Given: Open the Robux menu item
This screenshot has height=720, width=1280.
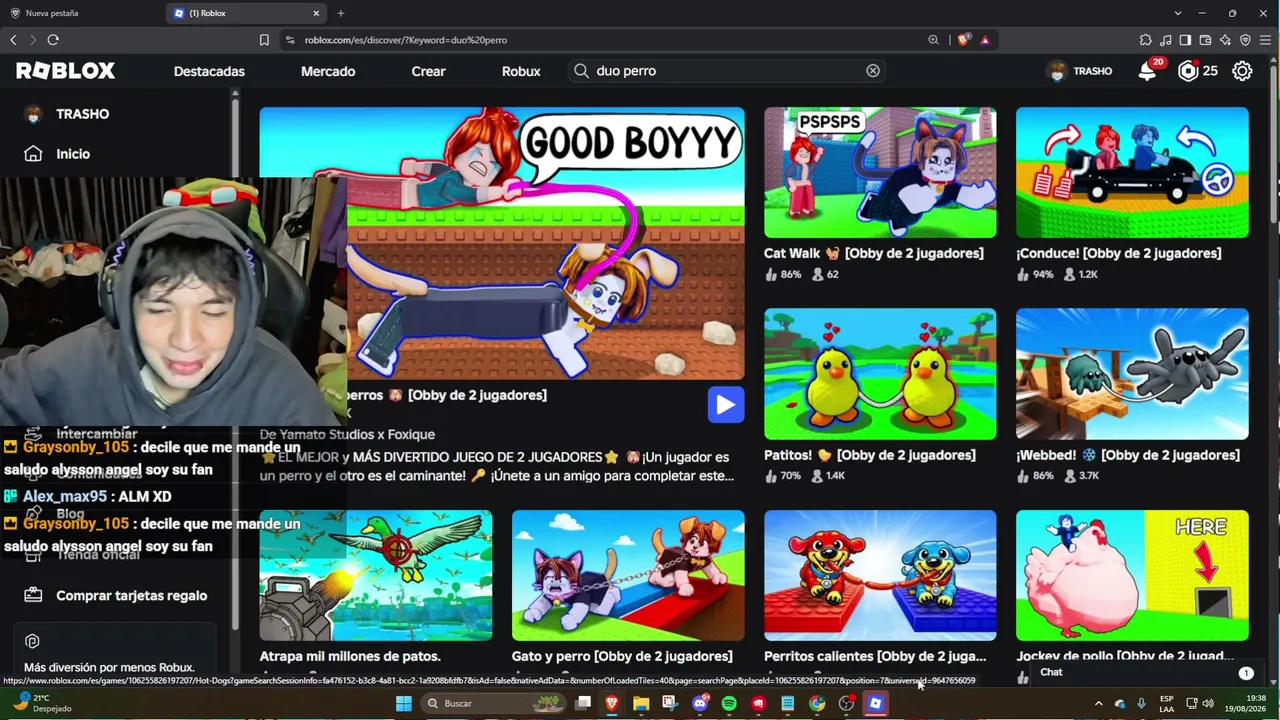Looking at the screenshot, I should click(521, 71).
